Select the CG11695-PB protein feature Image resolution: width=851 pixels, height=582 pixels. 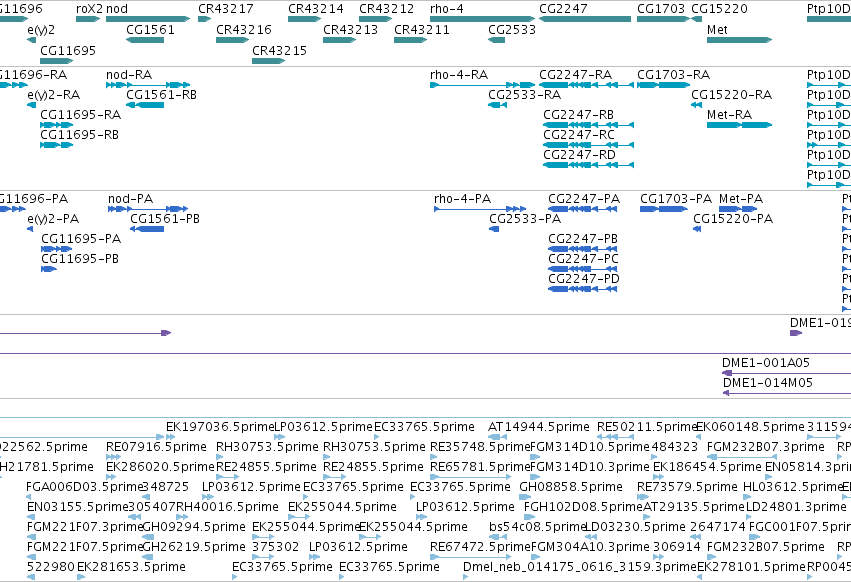pyautogui.click(x=49, y=269)
